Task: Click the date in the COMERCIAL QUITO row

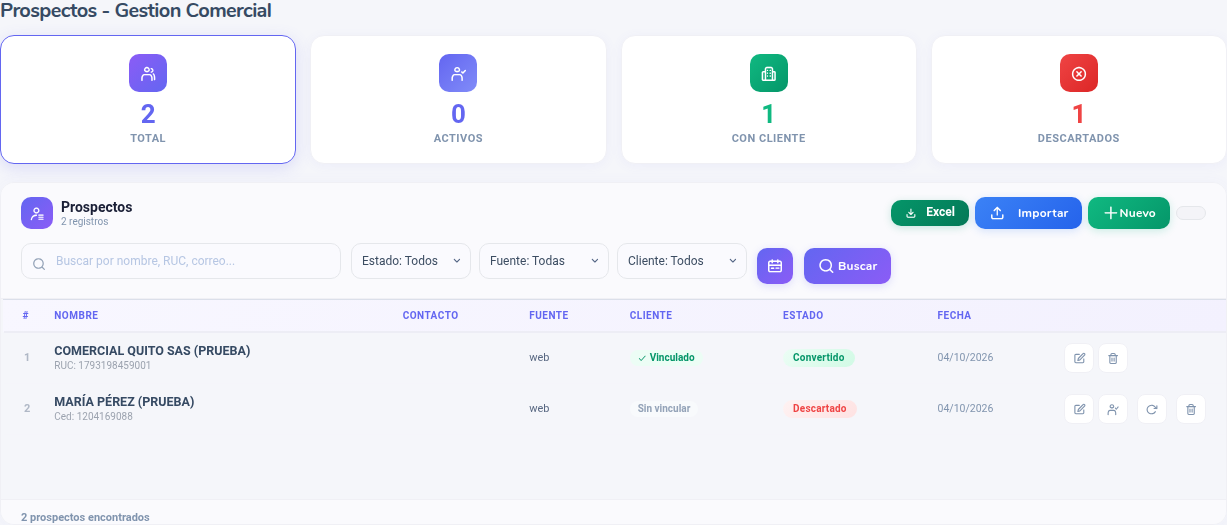Action: pyautogui.click(x=965, y=358)
